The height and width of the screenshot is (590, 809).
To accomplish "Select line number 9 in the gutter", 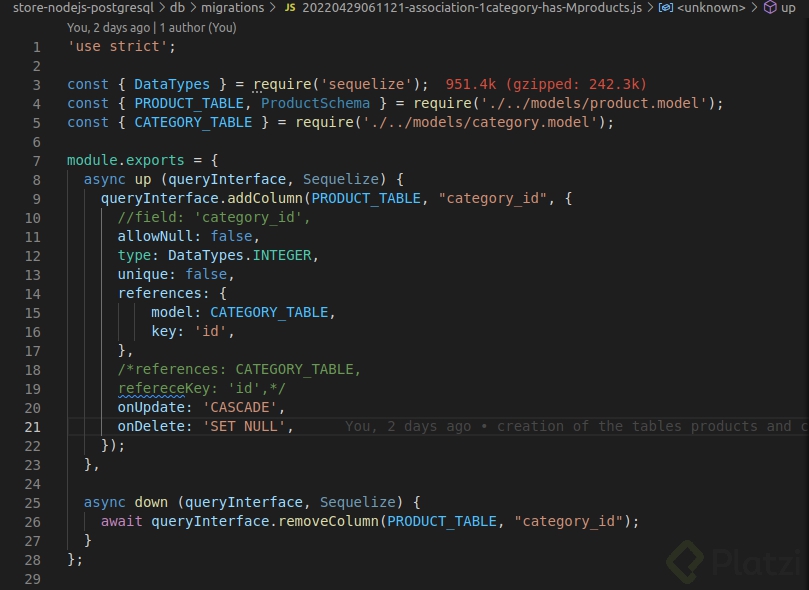I will point(37,199).
